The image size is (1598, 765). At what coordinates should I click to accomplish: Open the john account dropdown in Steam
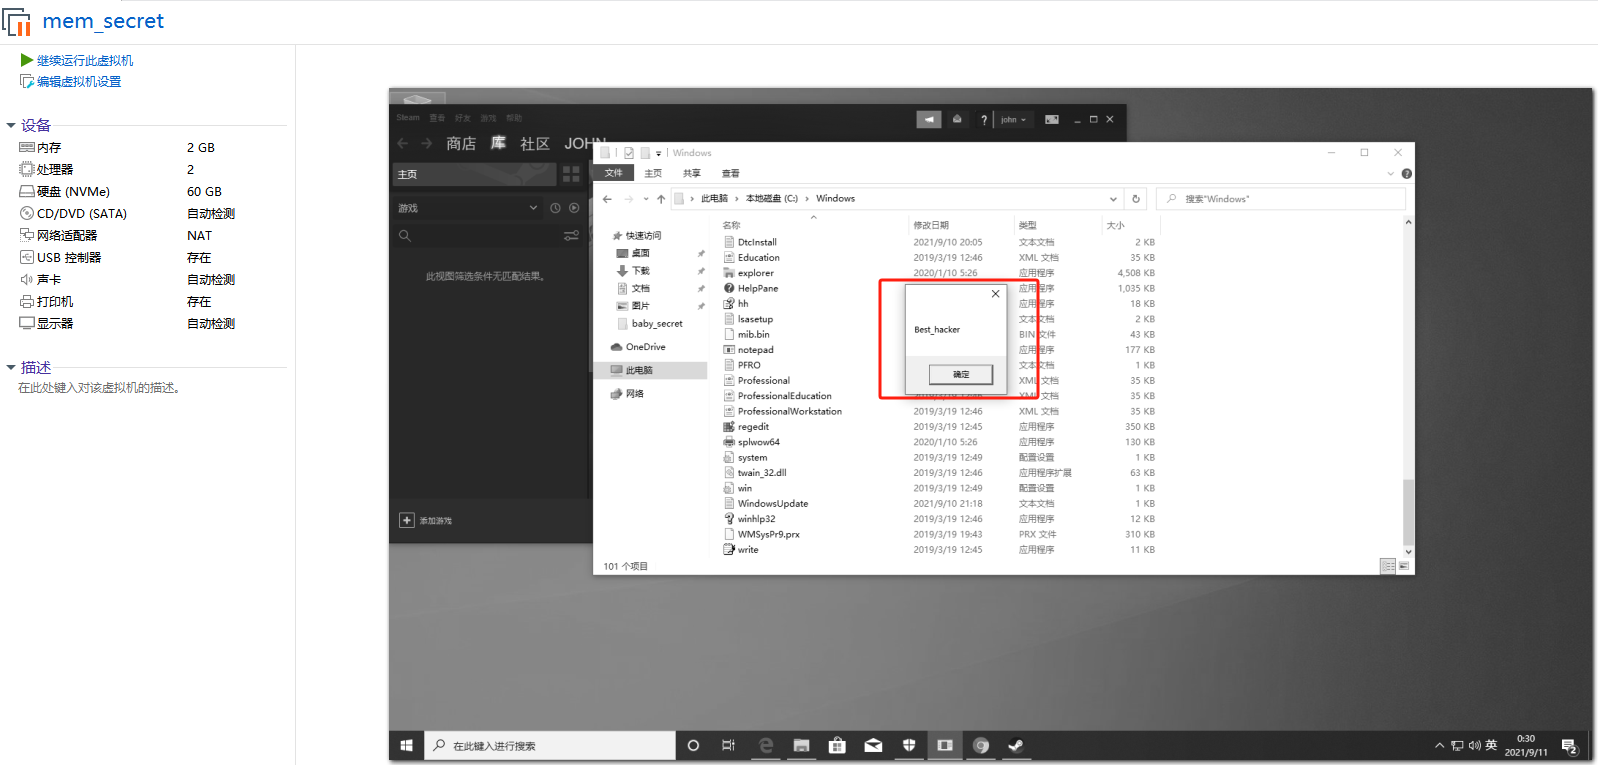1013,120
